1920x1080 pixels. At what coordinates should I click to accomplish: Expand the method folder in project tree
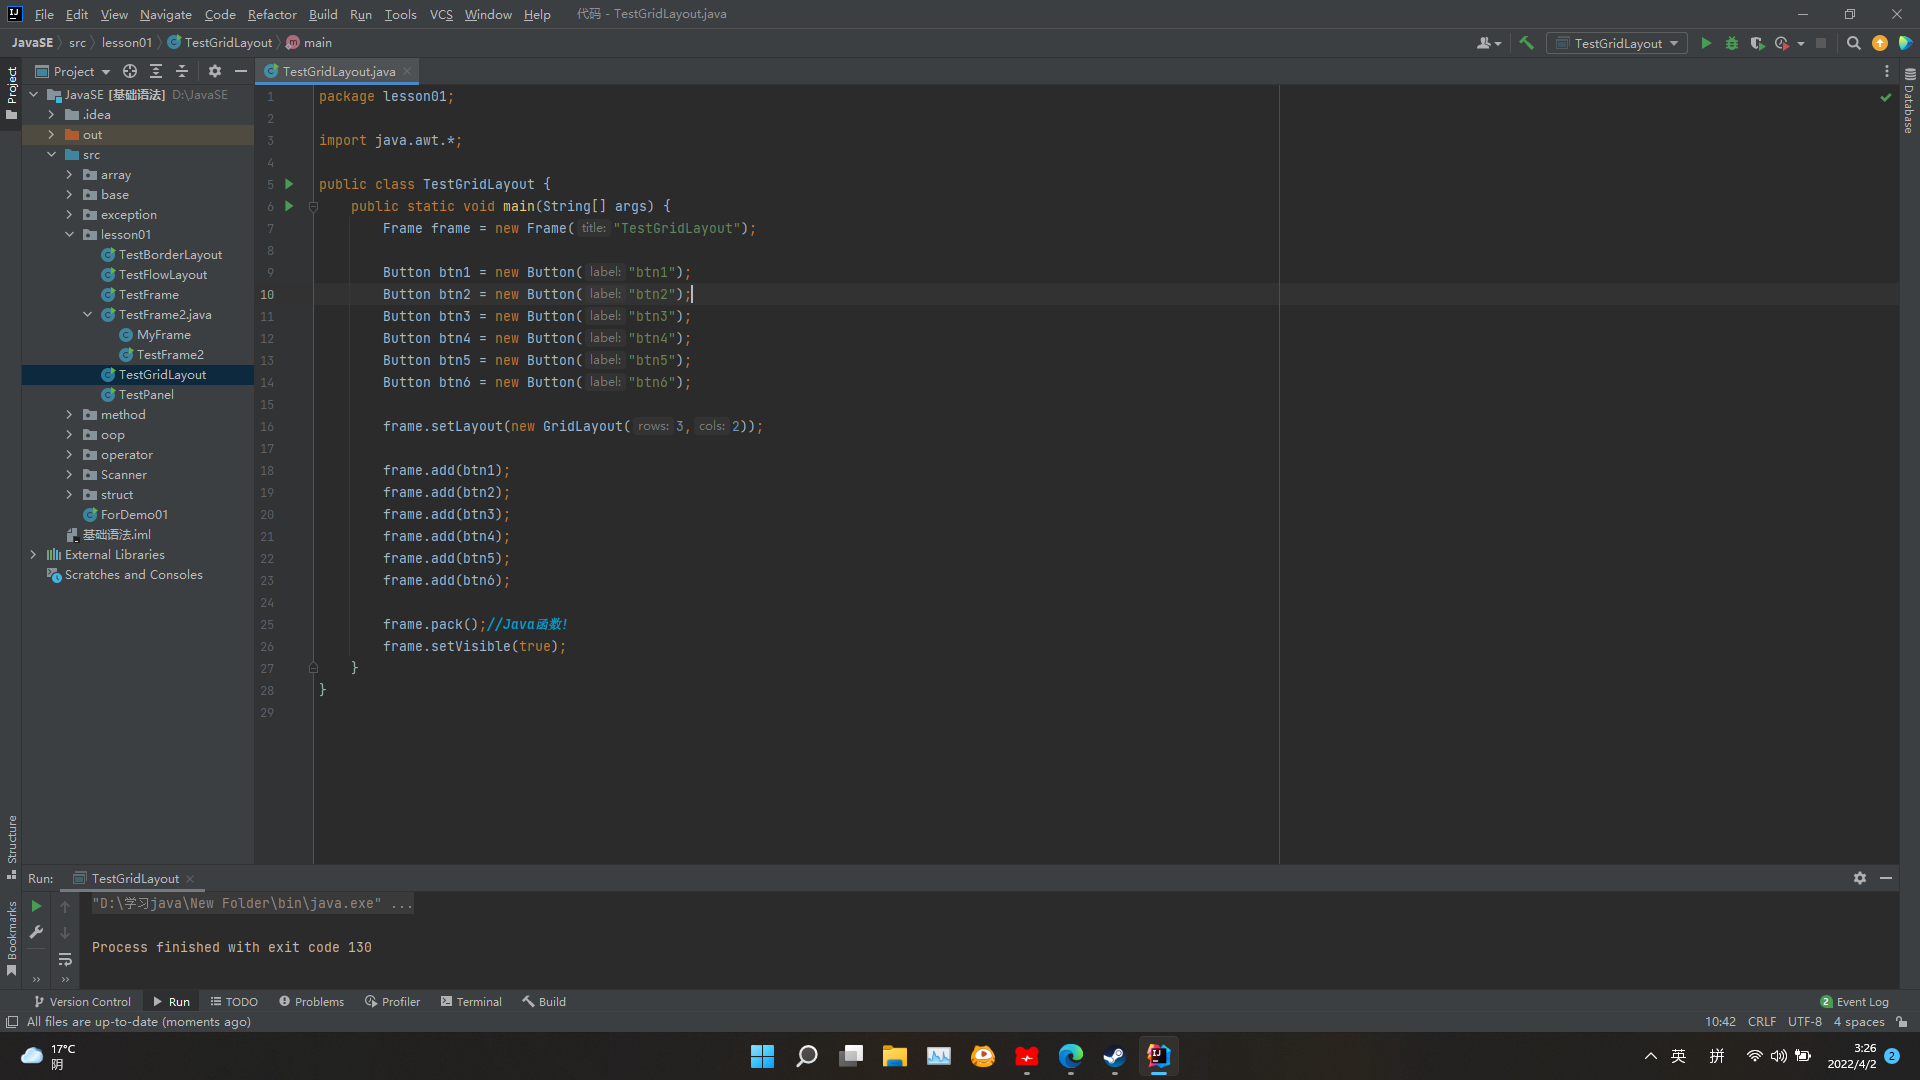69,415
